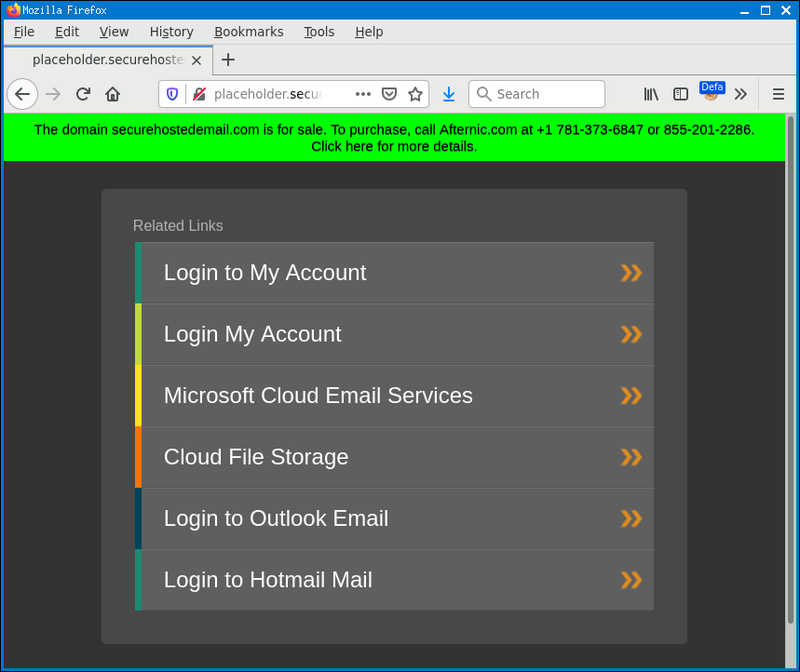
Task: Select the placeholder.securehosted tab
Action: point(108,60)
